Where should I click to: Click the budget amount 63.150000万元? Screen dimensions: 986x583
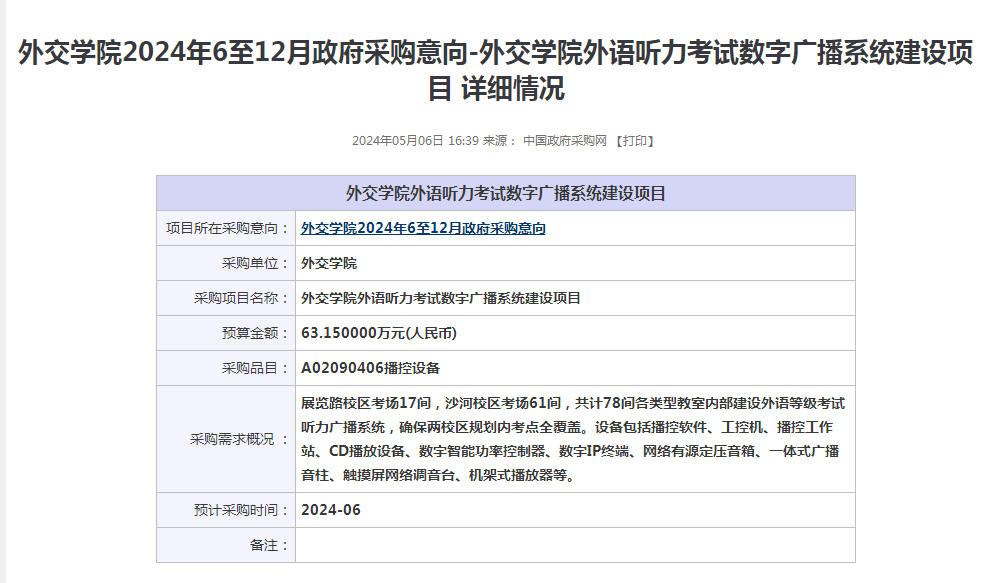coord(379,333)
